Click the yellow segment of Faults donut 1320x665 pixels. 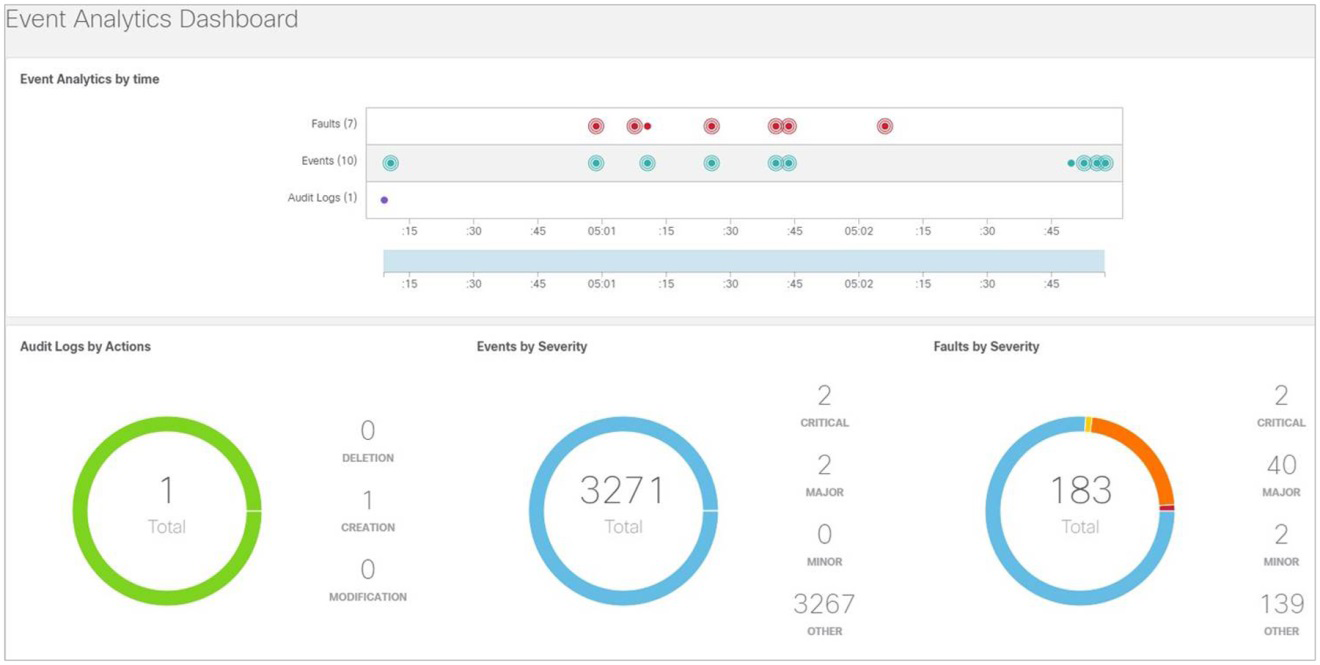[x=1088, y=424]
